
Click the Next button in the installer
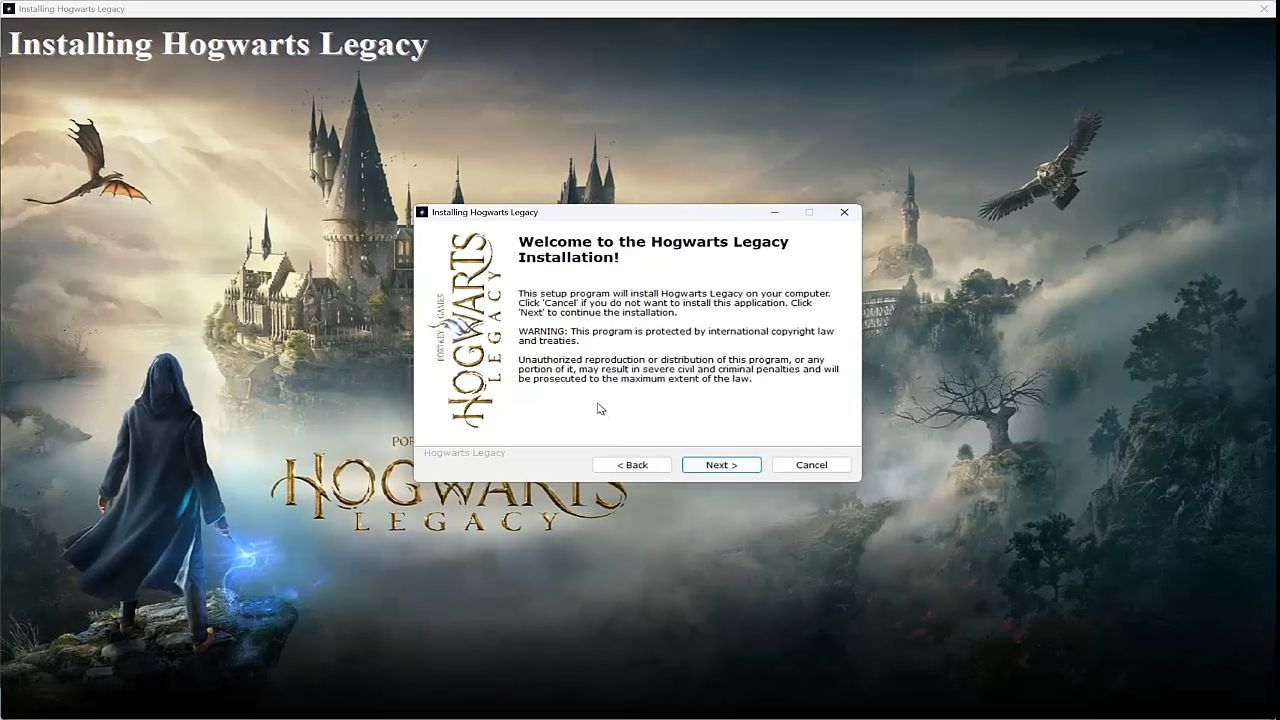click(721, 465)
